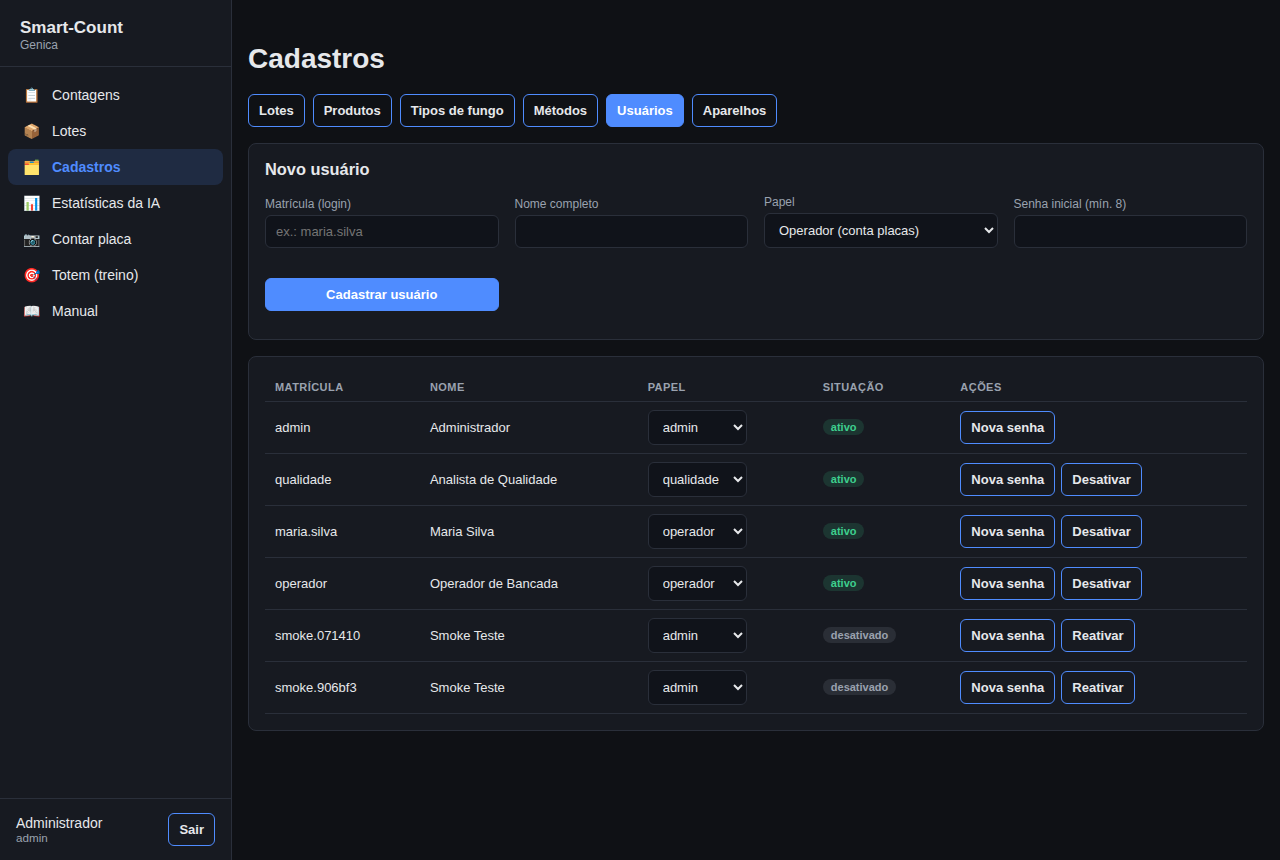Change the role dropdown for maria.silva
The height and width of the screenshot is (860, 1280).
point(697,531)
